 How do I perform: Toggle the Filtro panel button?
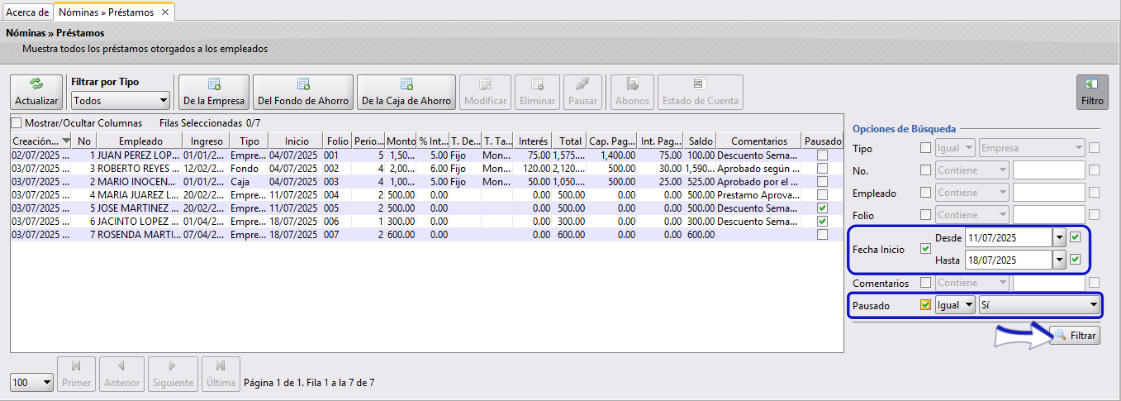pos(1092,92)
